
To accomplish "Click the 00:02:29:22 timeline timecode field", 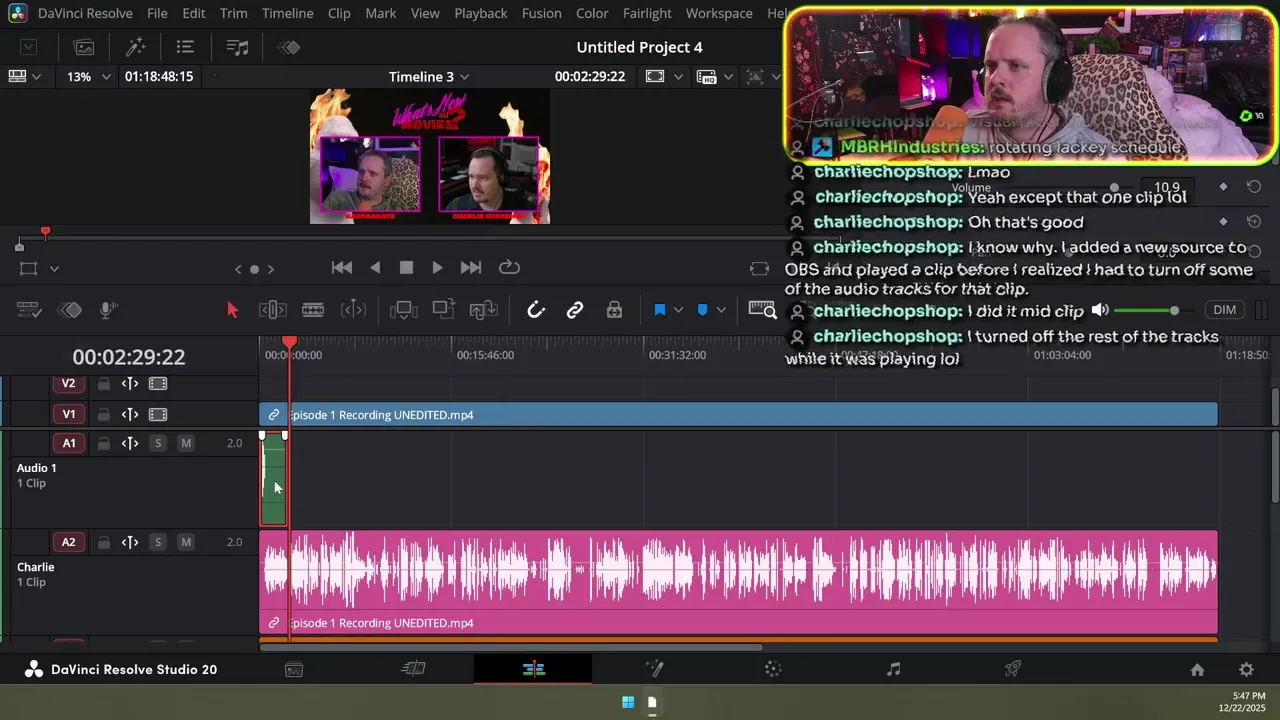I will pyautogui.click(x=129, y=357).
